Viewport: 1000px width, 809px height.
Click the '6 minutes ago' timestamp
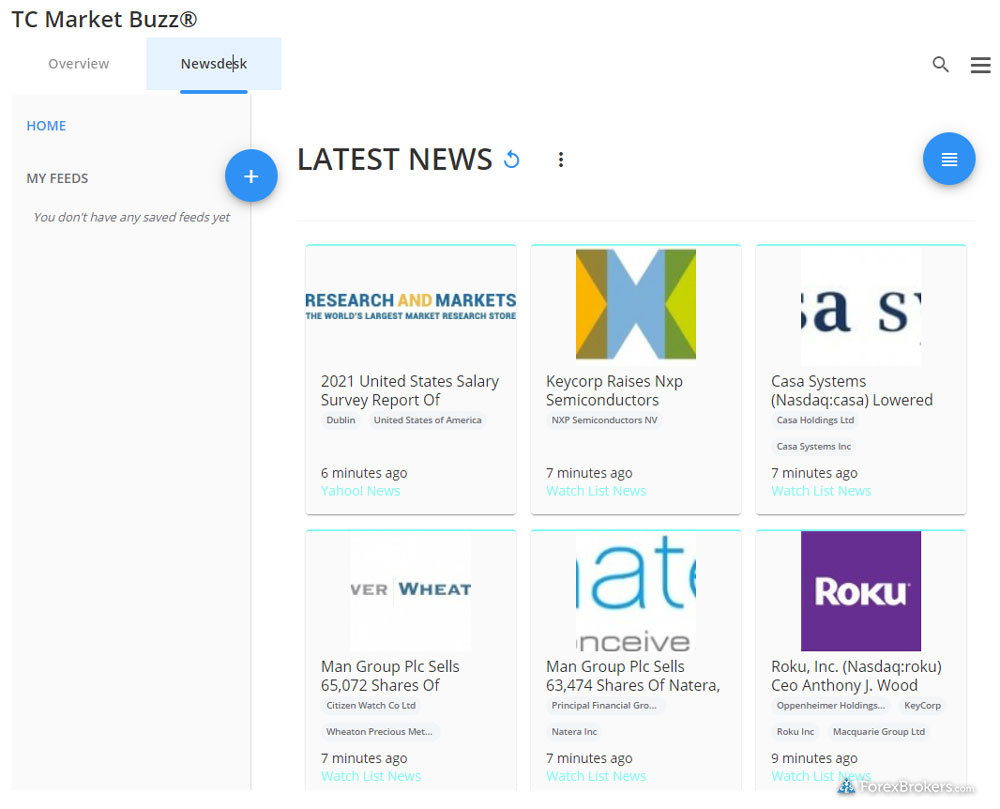point(364,473)
